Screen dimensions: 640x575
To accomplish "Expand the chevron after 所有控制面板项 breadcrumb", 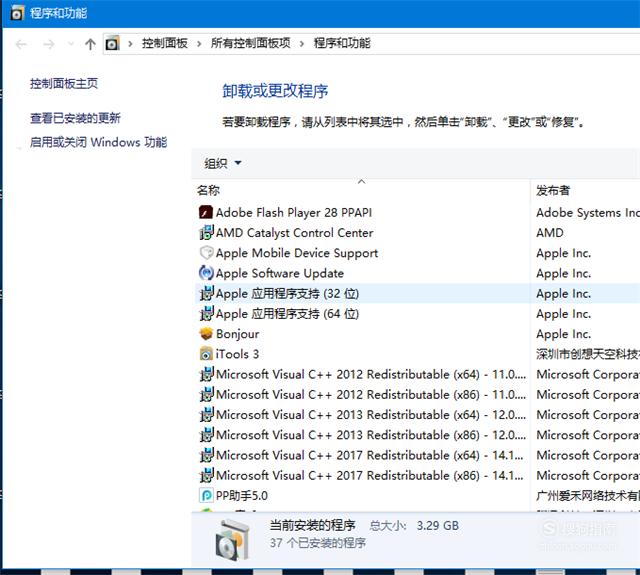I will click(x=302, y=43).
